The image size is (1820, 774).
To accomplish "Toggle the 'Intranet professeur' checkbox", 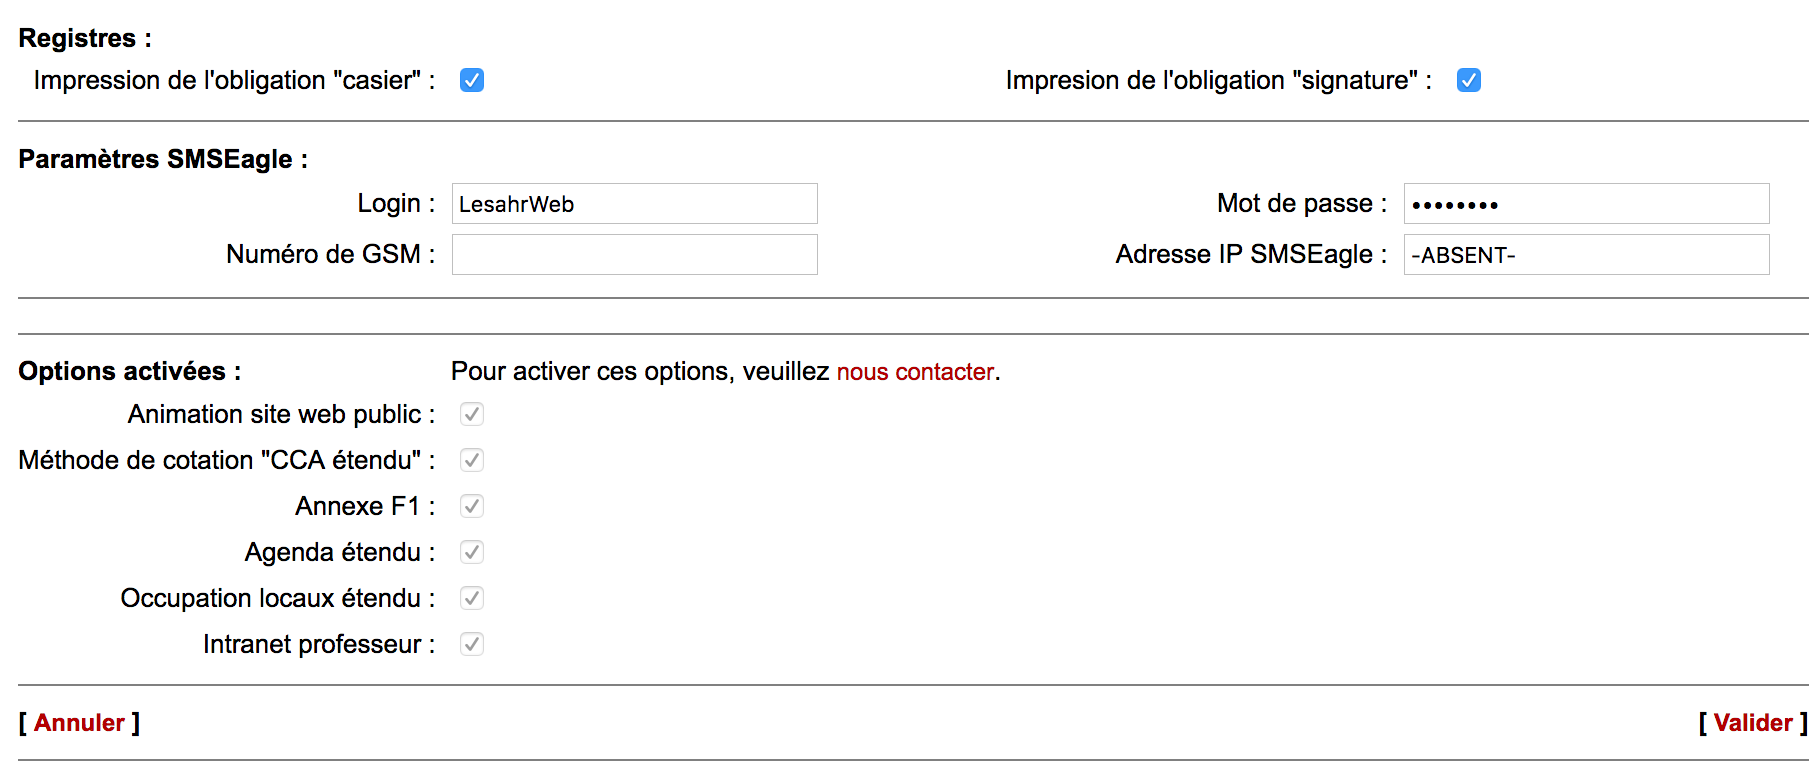I will point(472,644).
